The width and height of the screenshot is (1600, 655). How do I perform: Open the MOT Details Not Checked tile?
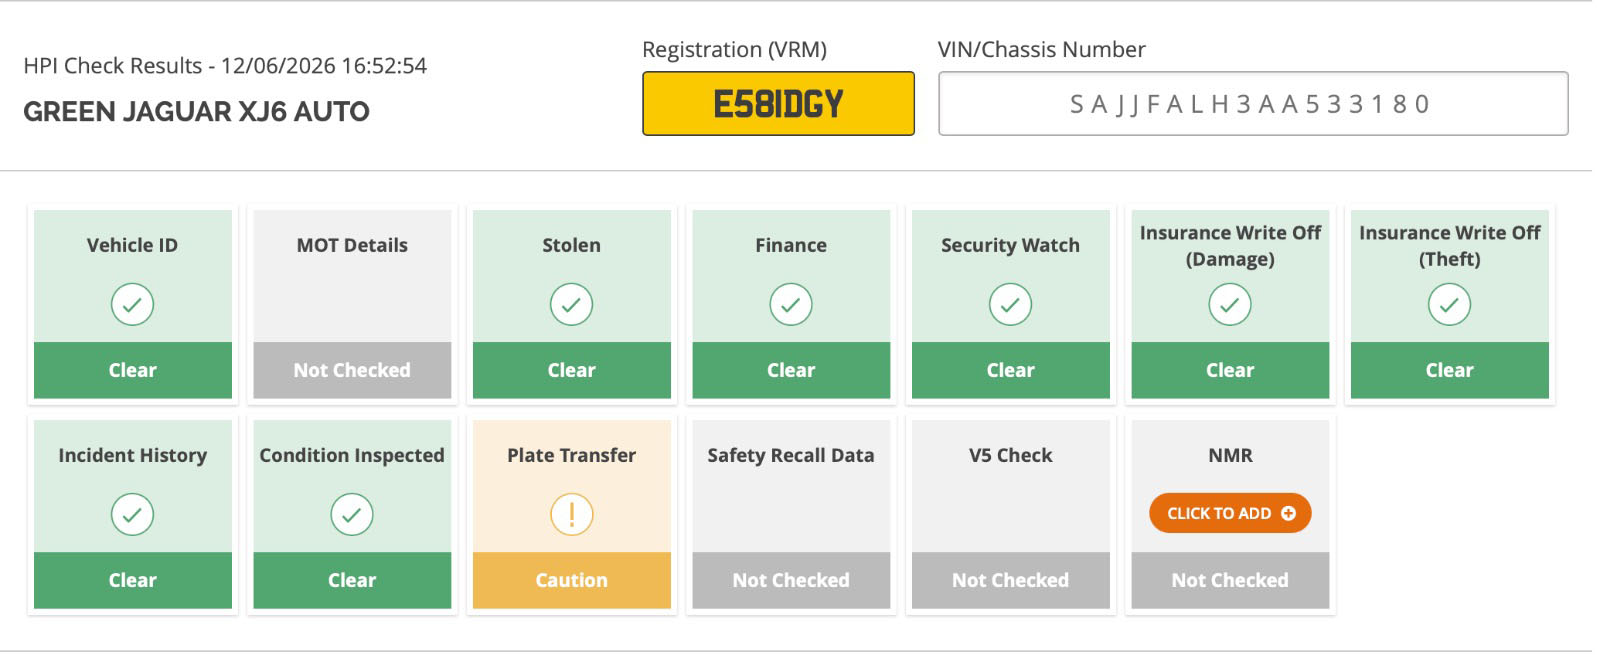[352, 304]
